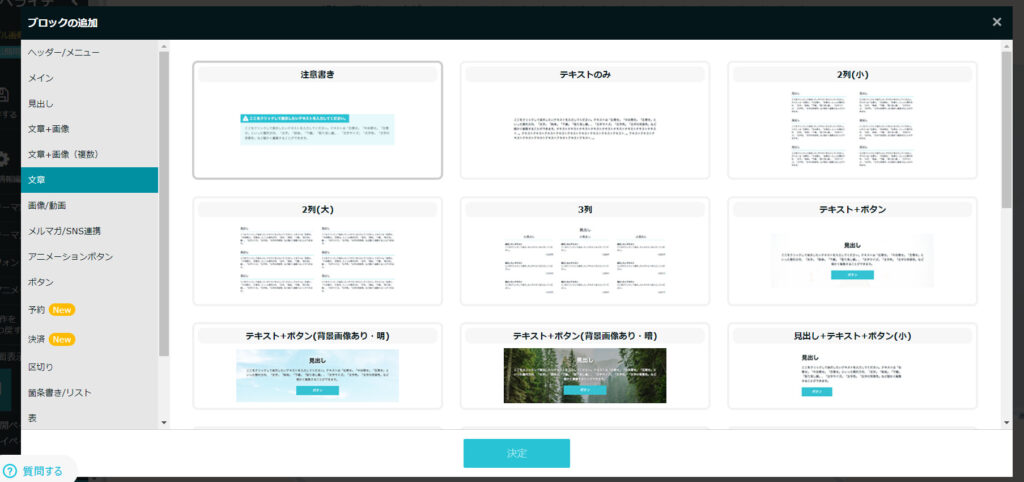This screenshot has width=1024, height=482.
Task: Pick テキスト+ボタン(背景画像あり・暗) template
Action: pos(585,366)
